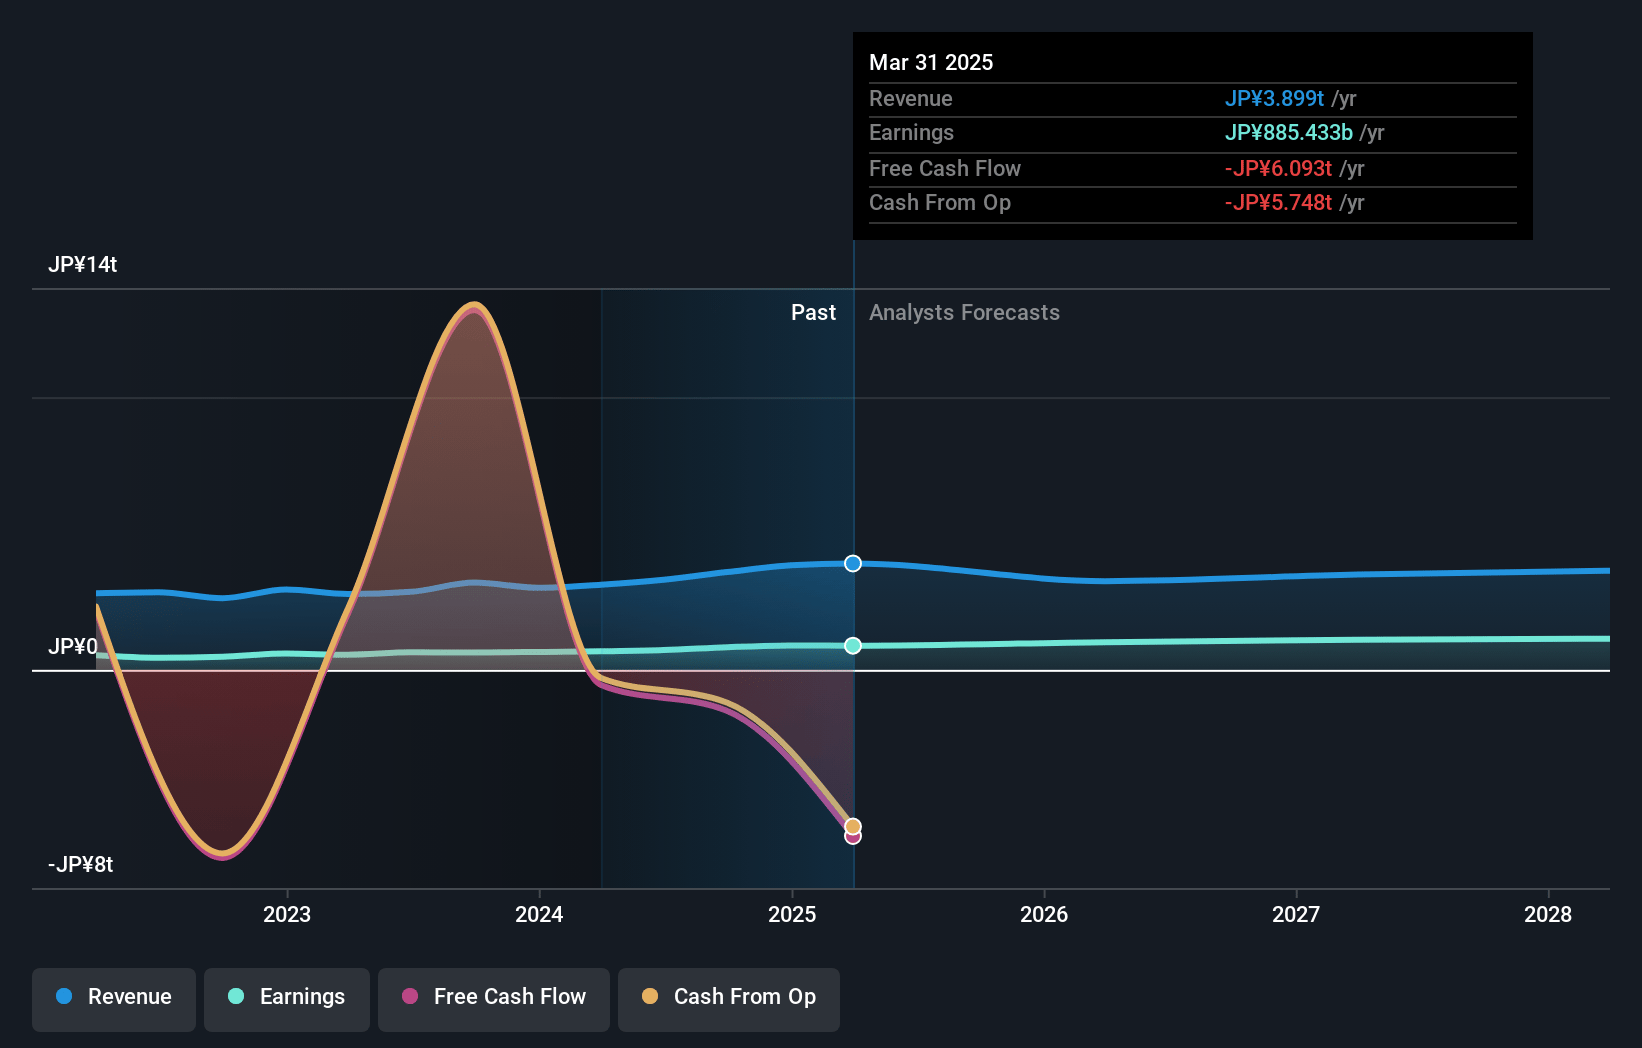Click the 2028 x-axis label
The image size is (1642, 1048).
[x=1548, y=914]
